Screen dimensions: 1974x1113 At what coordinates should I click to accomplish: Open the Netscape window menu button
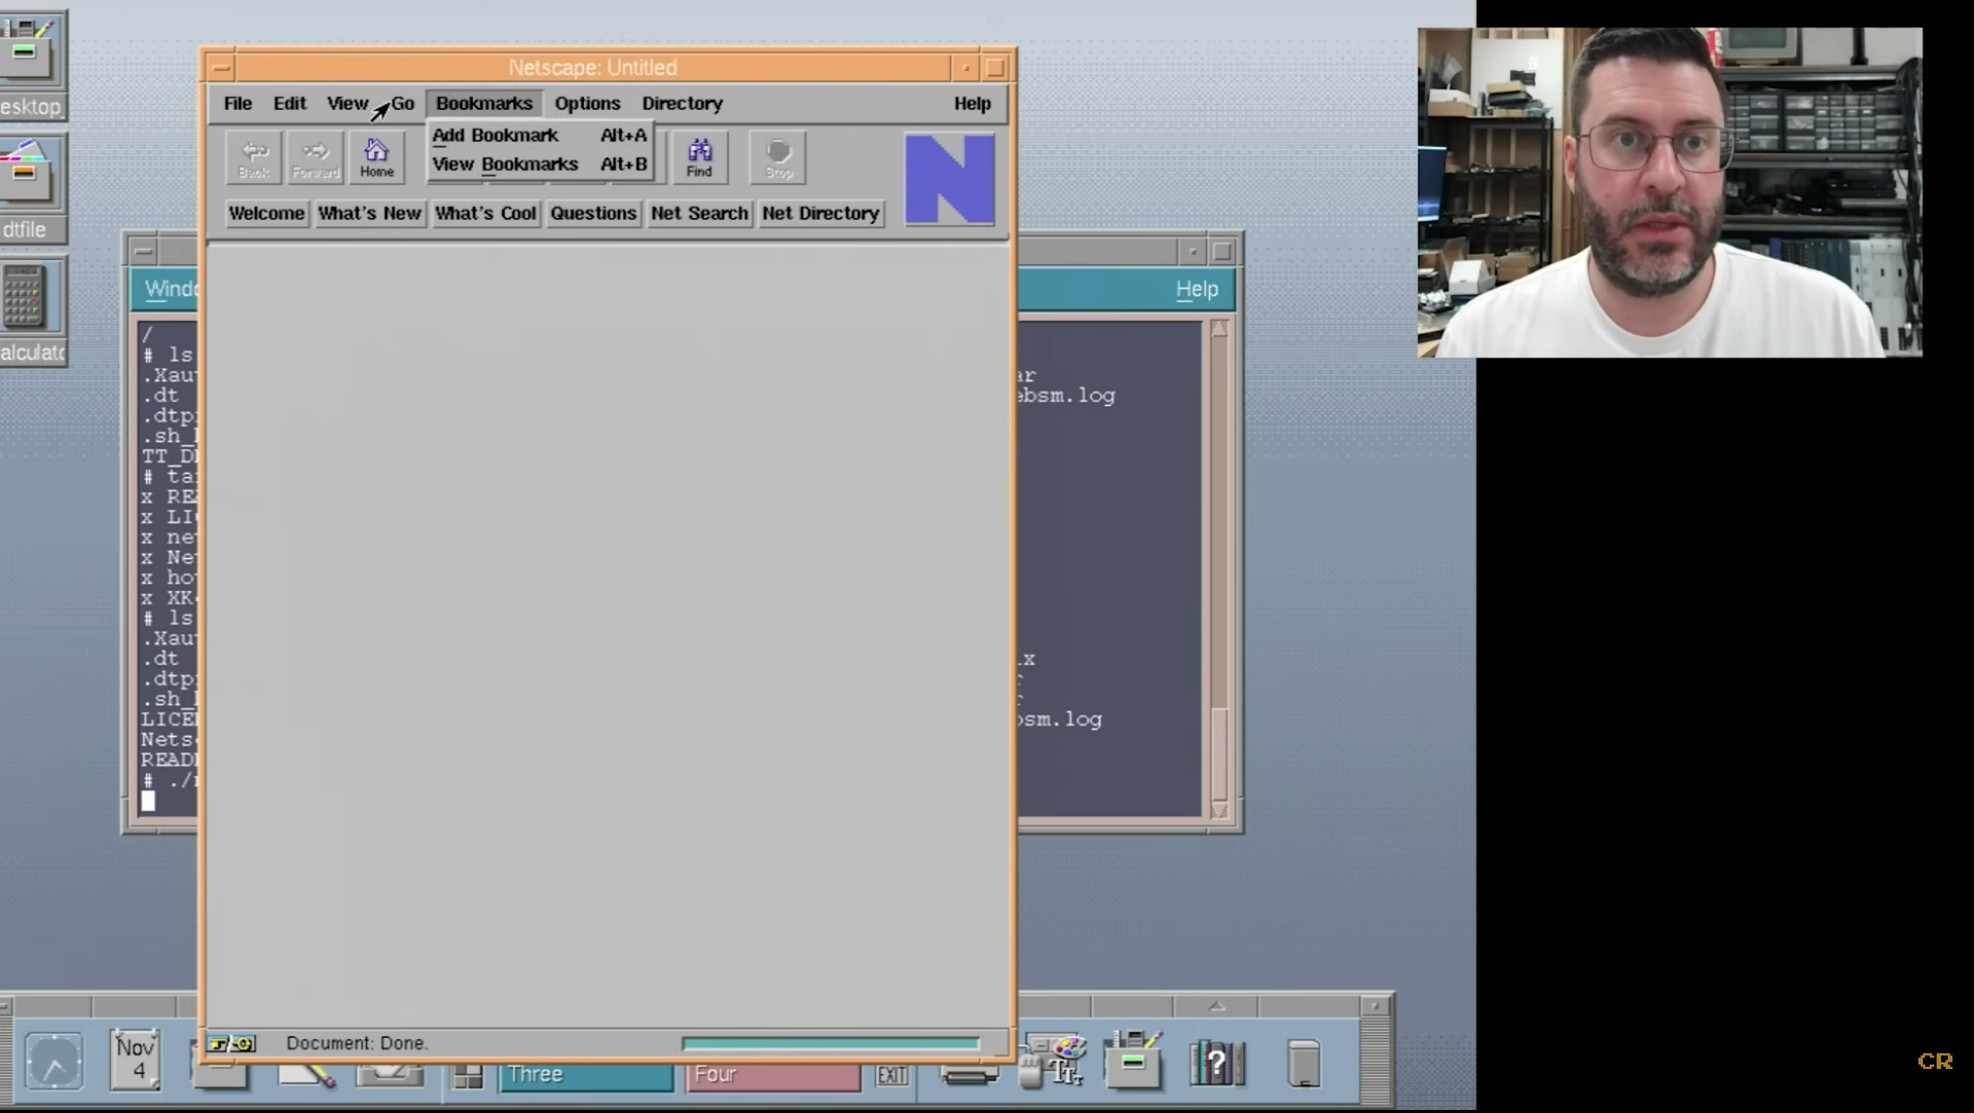pos(221,68)
